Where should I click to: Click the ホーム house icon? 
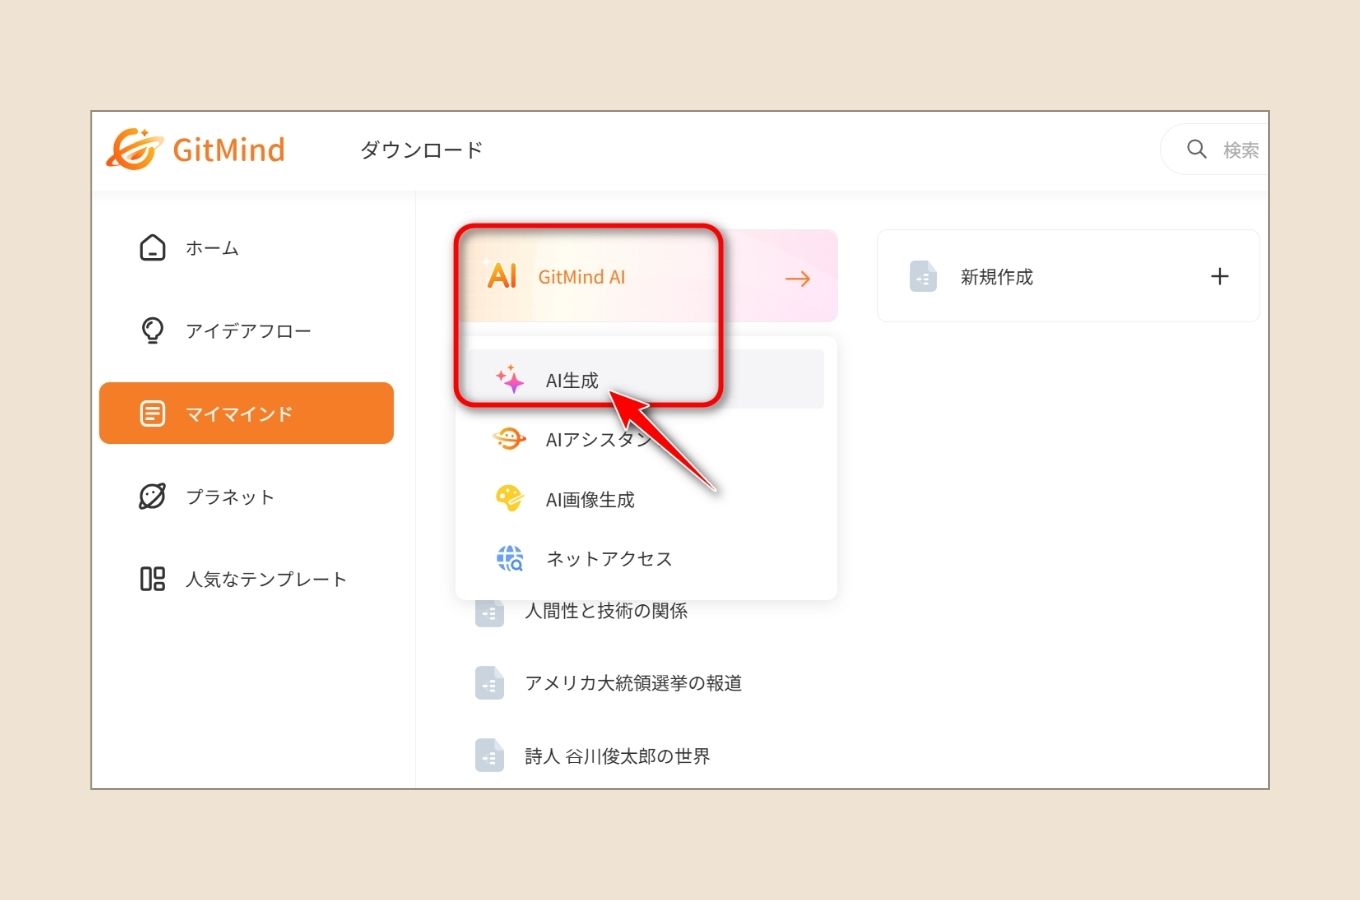coord(152,247)
